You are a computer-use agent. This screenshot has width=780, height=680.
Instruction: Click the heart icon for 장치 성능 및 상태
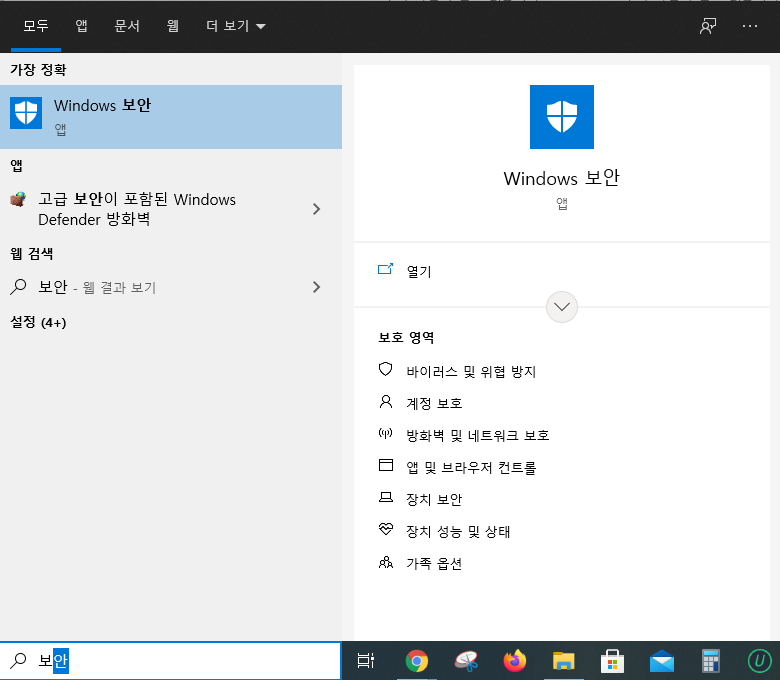click(x=386, y=529)
